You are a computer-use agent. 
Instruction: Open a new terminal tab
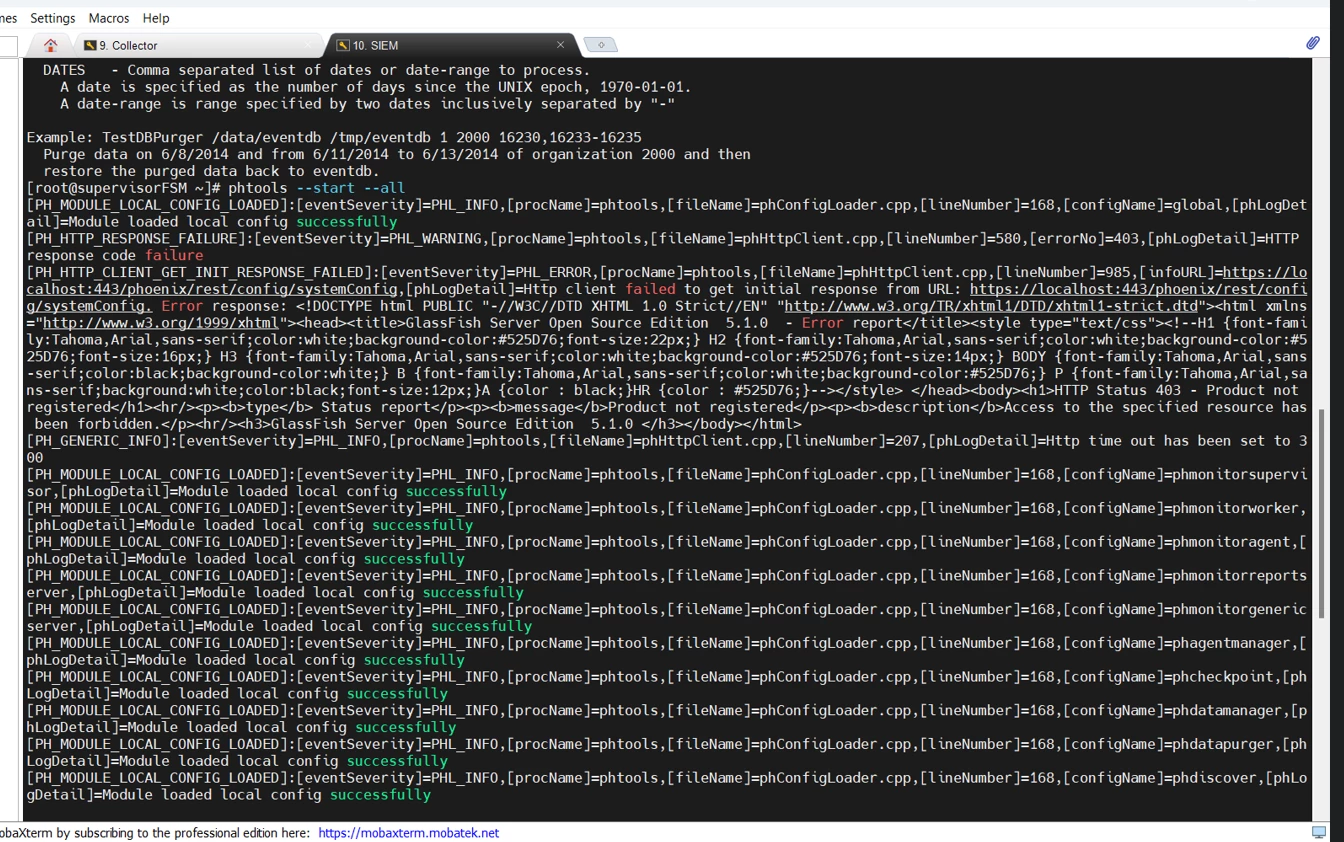[600, 45]
